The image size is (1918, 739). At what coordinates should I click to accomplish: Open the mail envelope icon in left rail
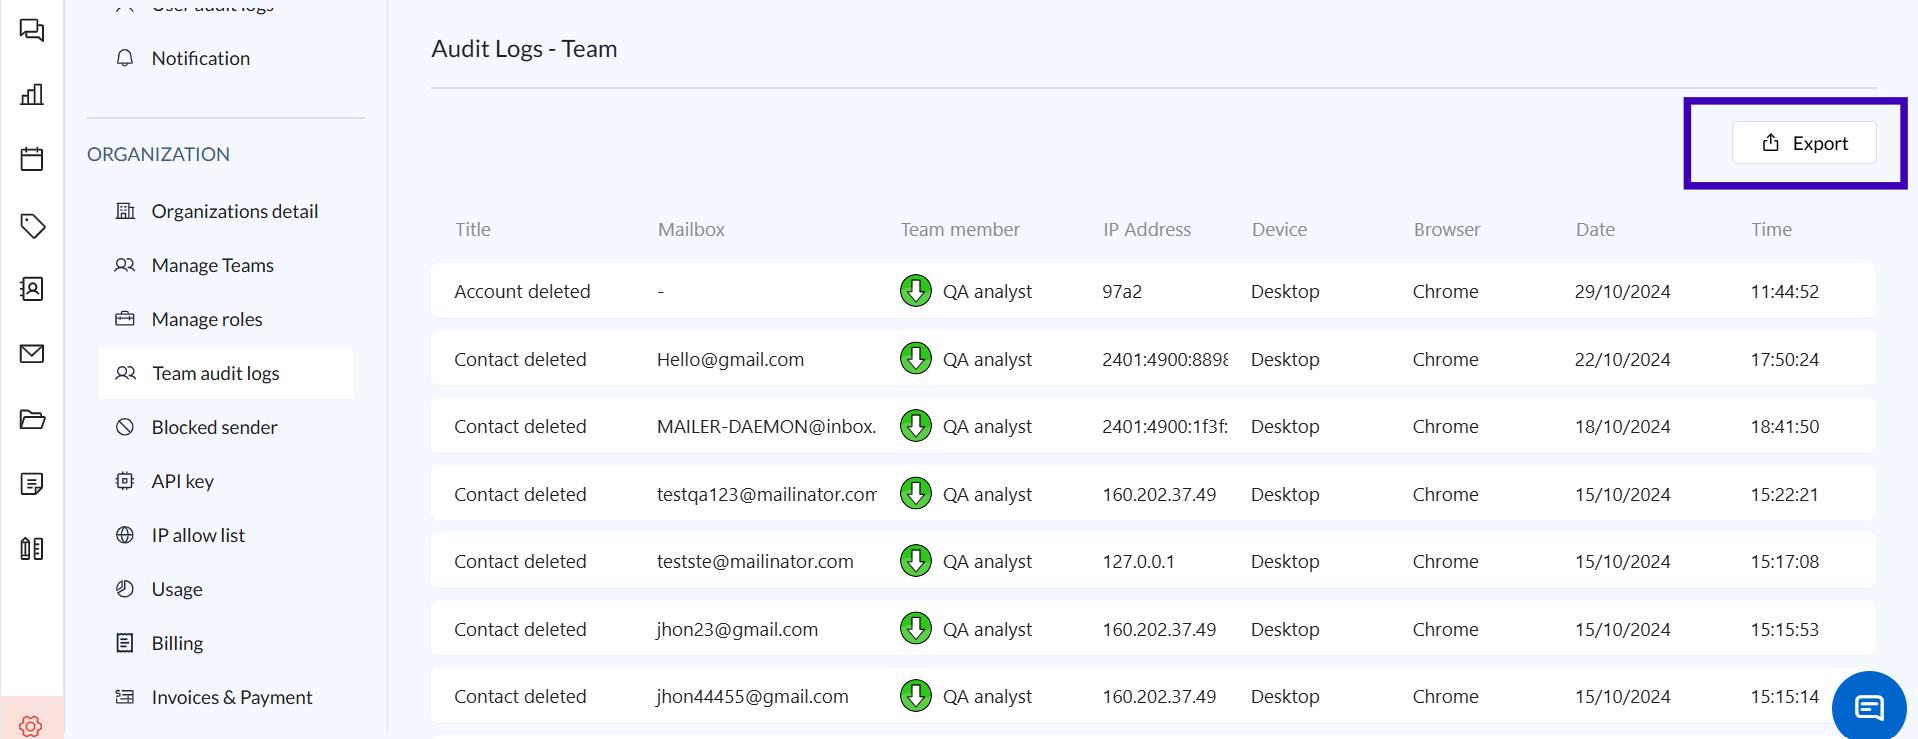pyautogui.click(x=32, y=354)
